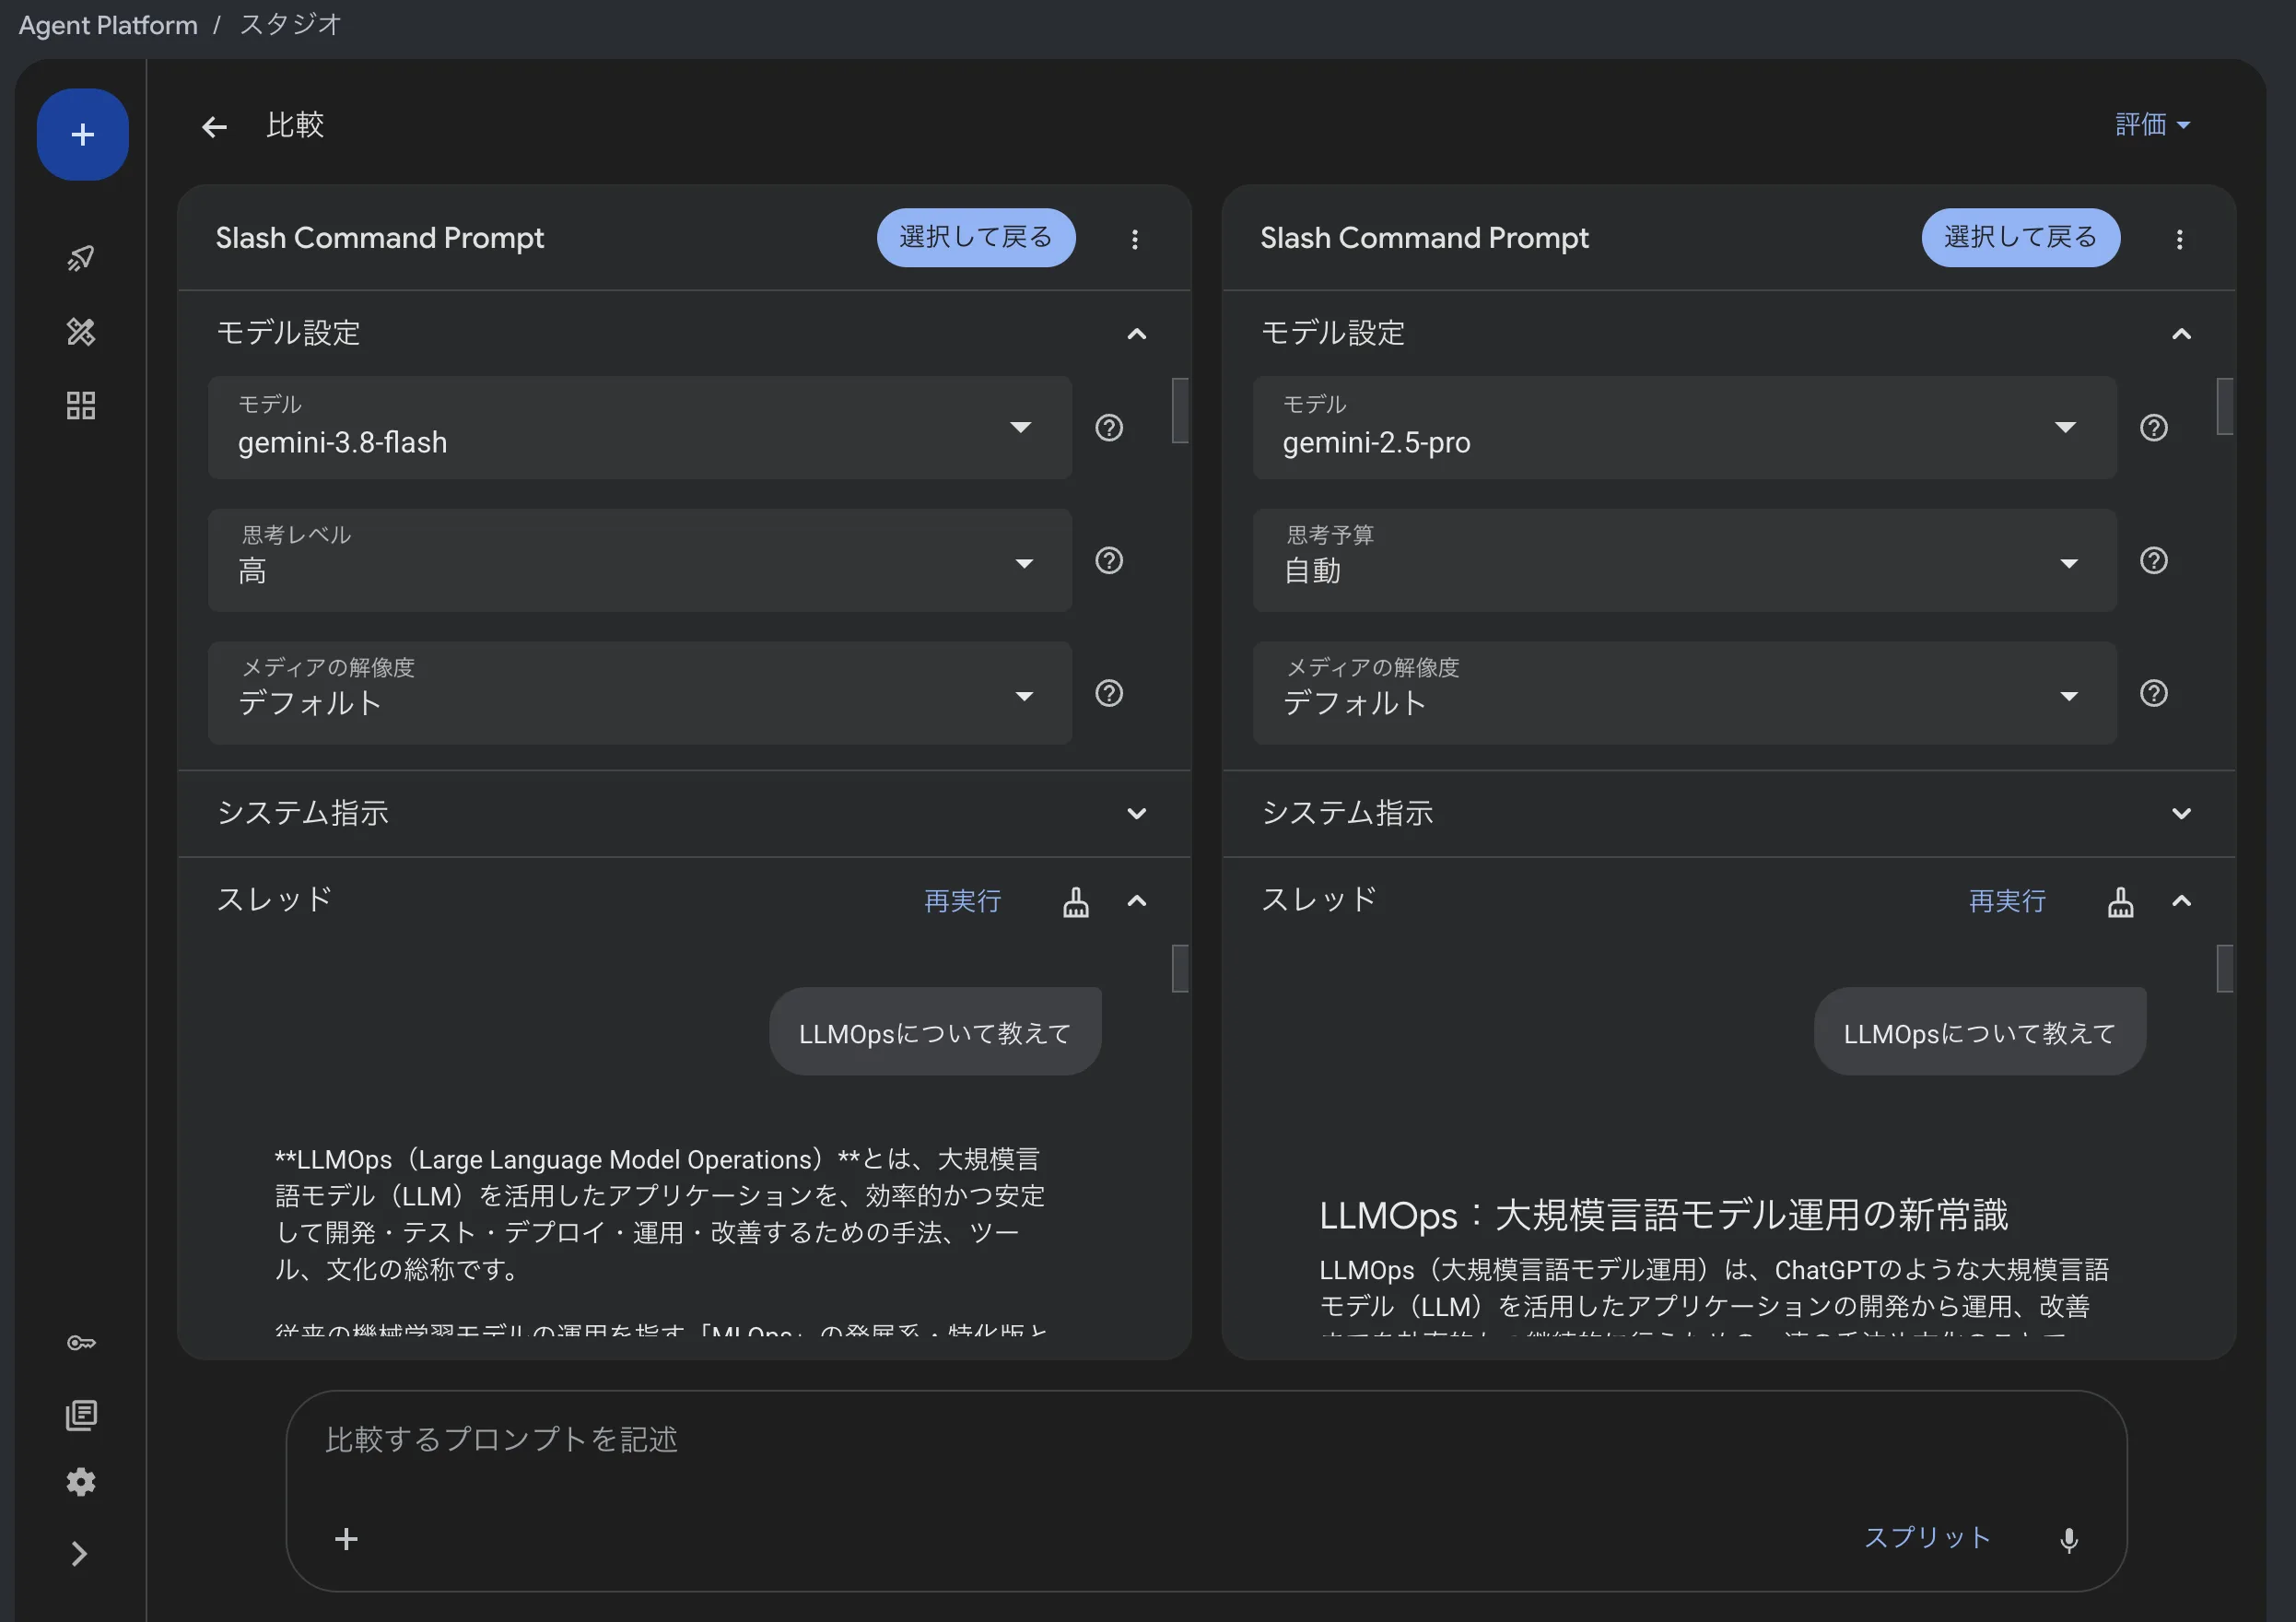Open the tools icon in sidebar
The height and width of the screenshot is (1622, 2296).
pyautogui.click(x=81, y=332)
